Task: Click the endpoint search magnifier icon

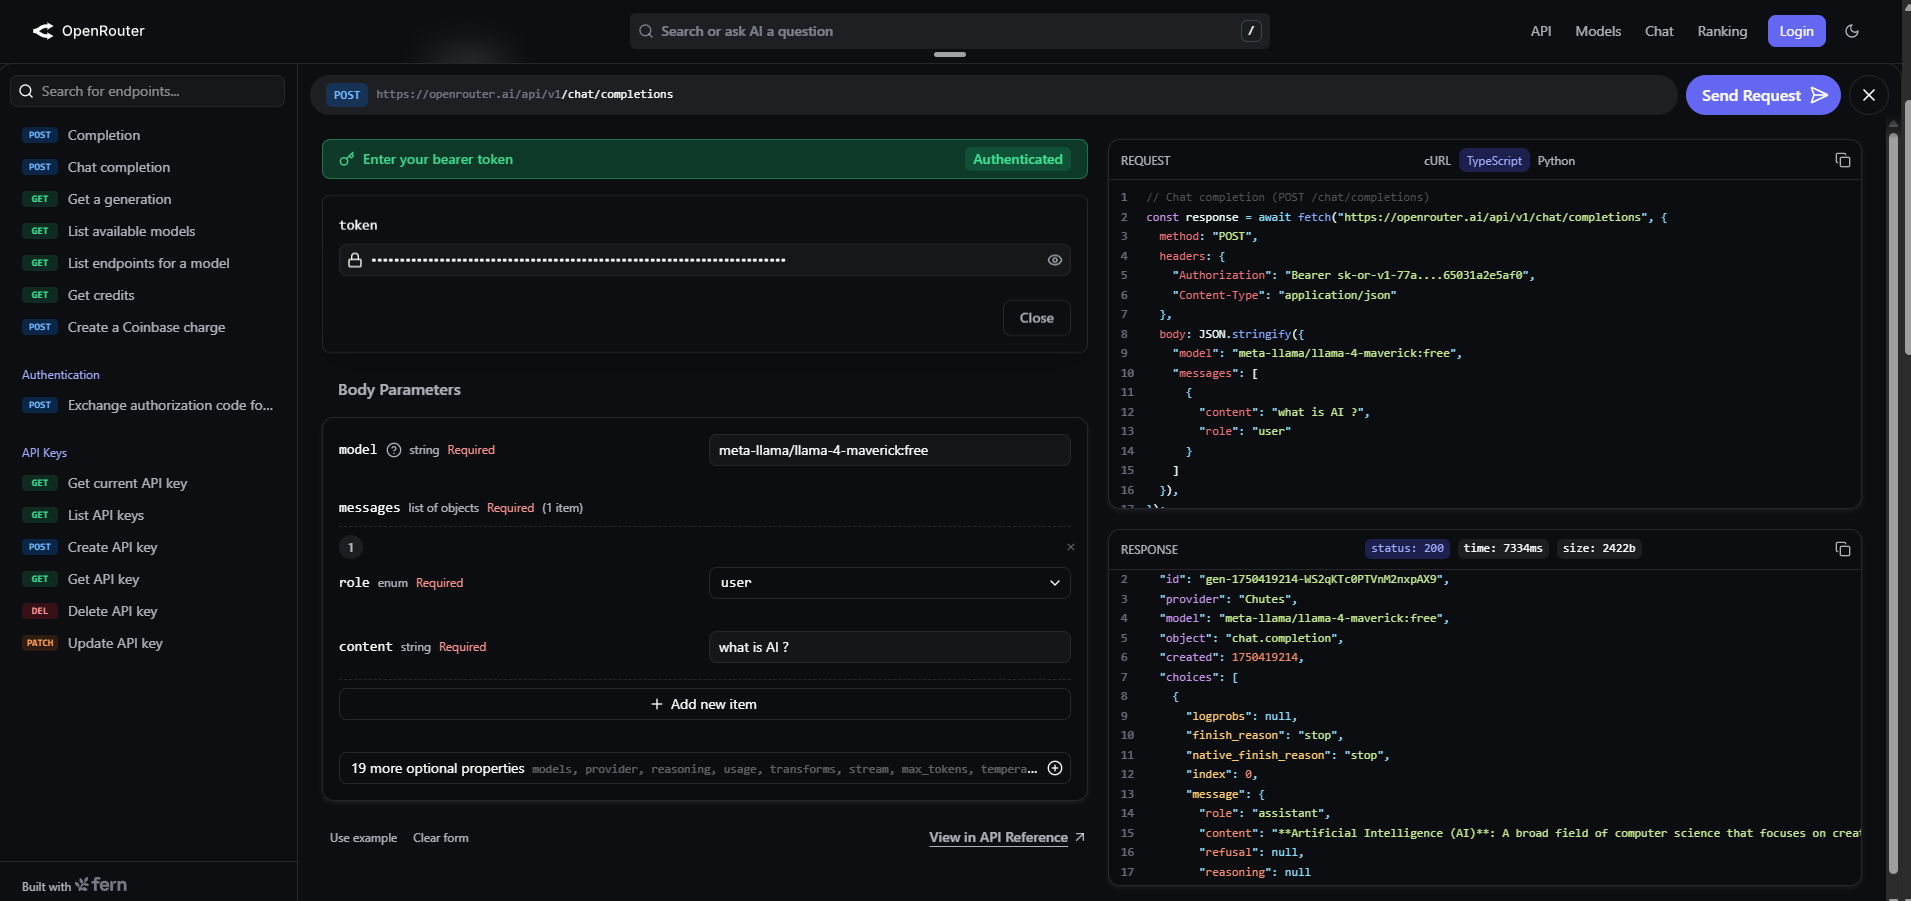Action: [x=27, y=91]
